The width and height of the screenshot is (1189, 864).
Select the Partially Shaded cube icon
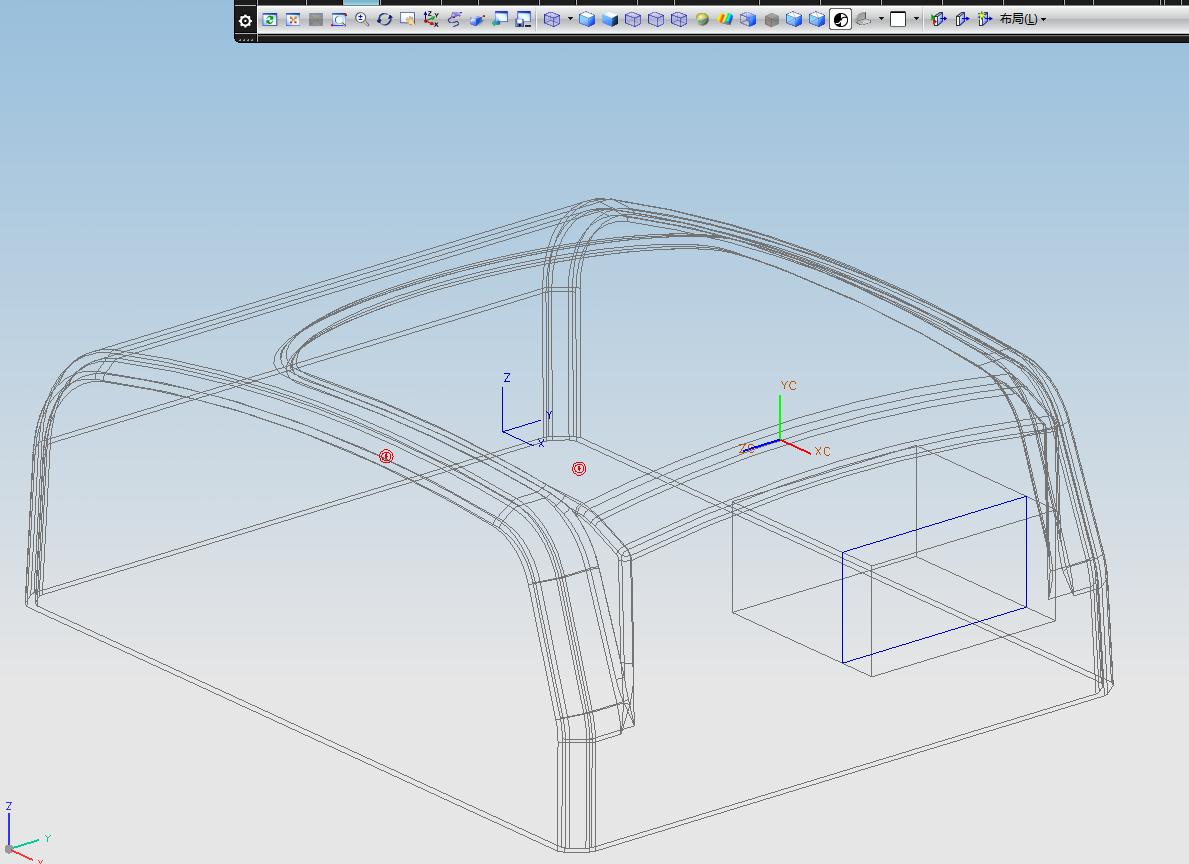748,20
